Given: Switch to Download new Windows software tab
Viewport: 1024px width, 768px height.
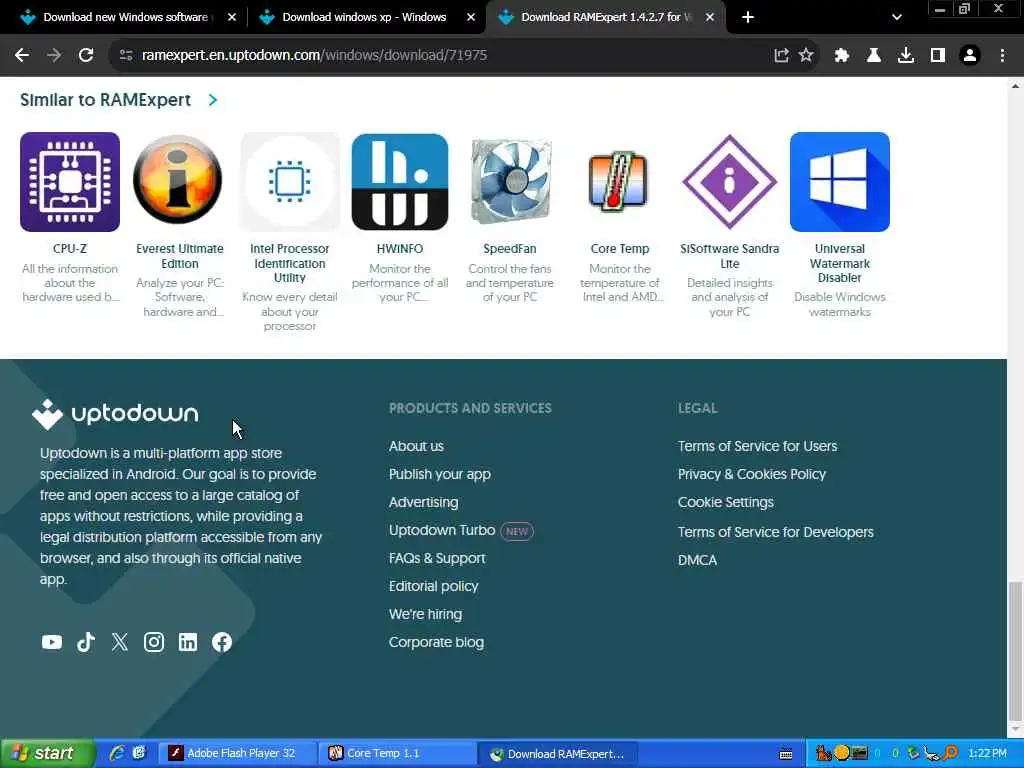Looking at the screenshot, I should [125, 17].
